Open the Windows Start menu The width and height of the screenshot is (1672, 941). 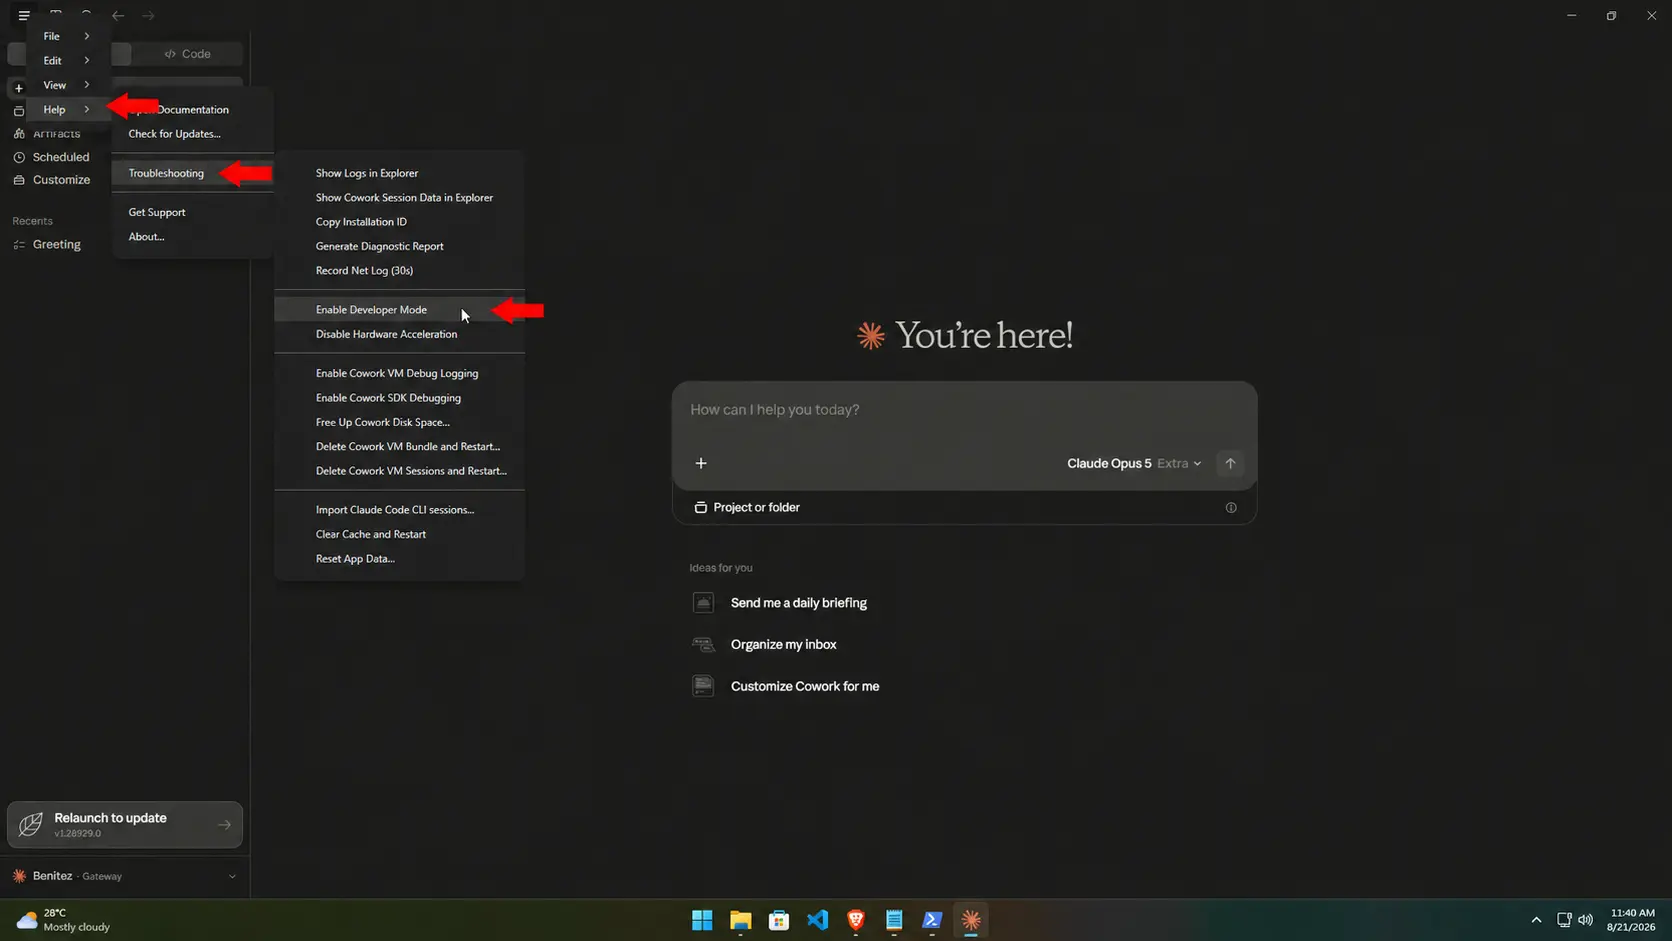coord(702,920)
